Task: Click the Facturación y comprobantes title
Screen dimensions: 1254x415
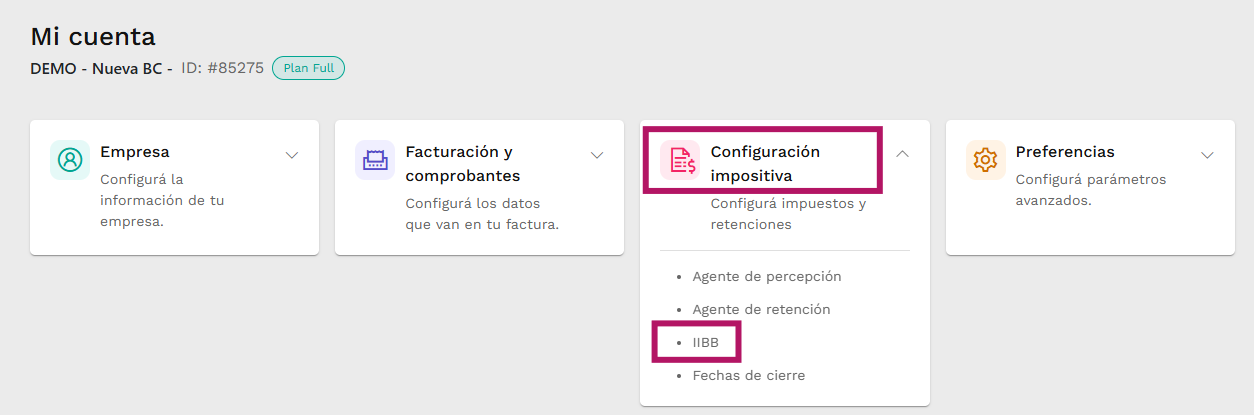Action: click(463, 164)
